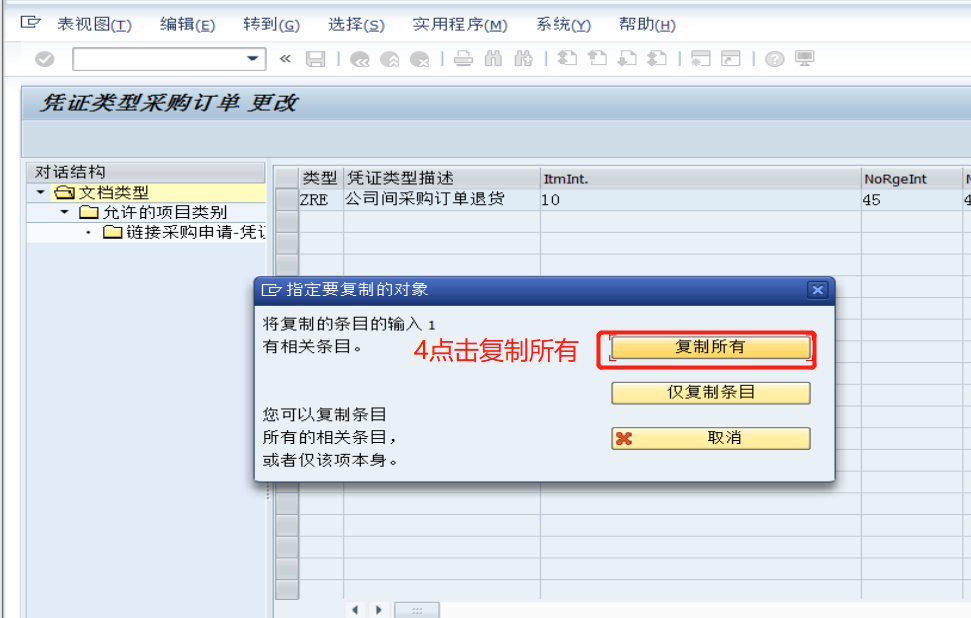Click the Find Next binoculars-plus icon
The width and height of the screenshot is (971, 618).
522,58
